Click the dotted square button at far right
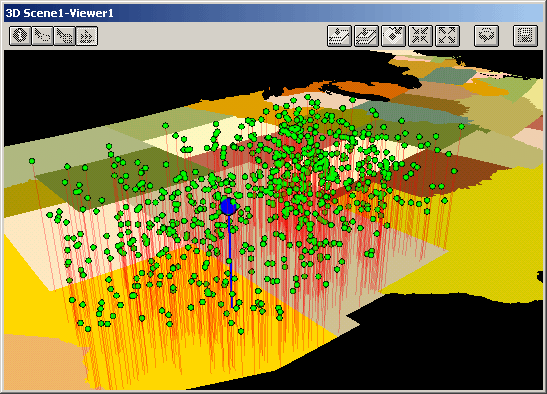Image resolution: width=547 pixels, height=394 pixels. pyautogui.click(x=525, y=36)
